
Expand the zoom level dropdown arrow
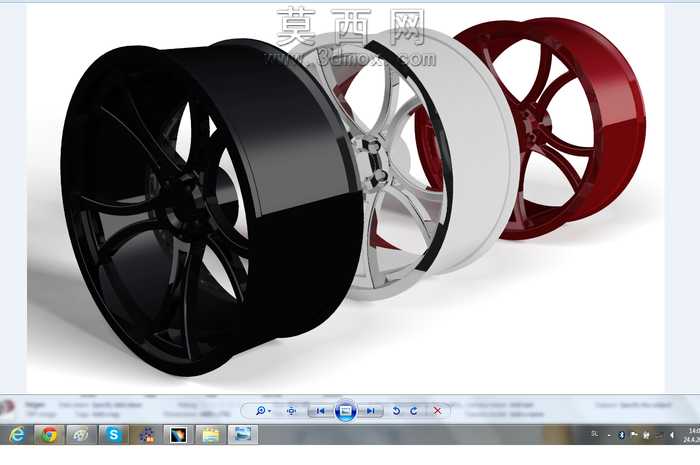click(x=270, y=411)
